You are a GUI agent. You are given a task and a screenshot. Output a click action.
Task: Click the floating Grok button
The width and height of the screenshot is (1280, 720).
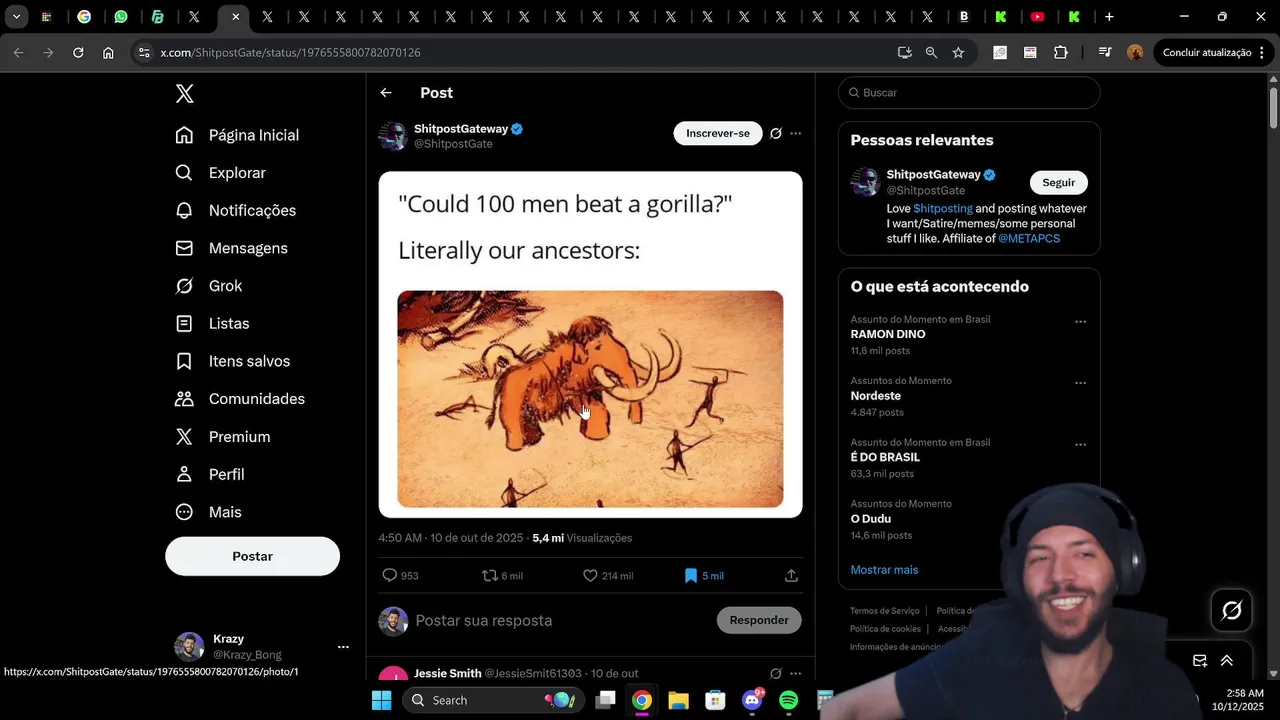(x=1232, y=610)
